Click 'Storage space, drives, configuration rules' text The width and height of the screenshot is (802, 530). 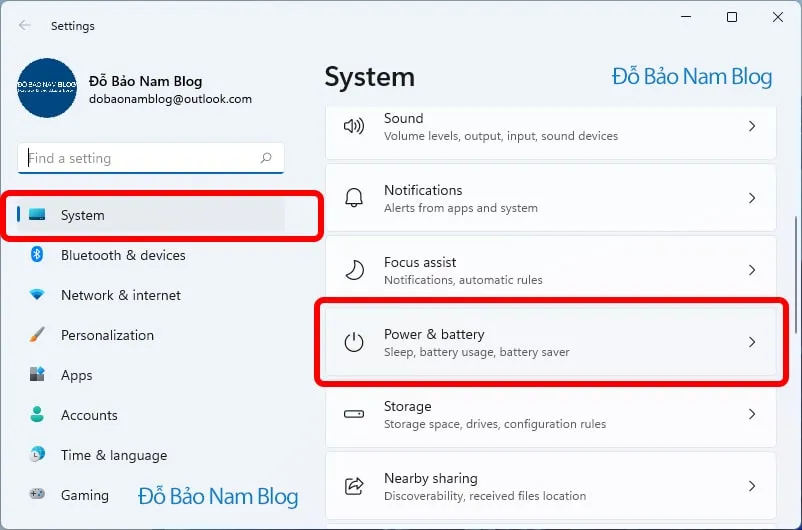pos(495,424)
